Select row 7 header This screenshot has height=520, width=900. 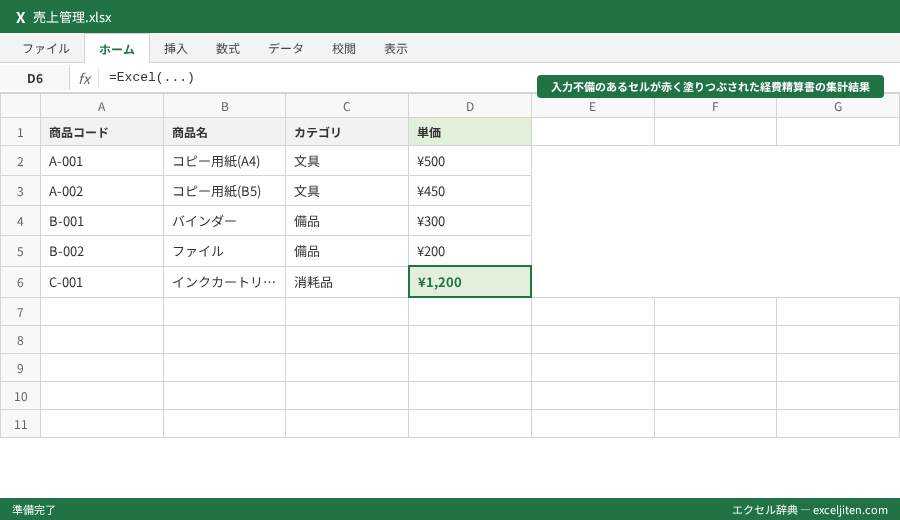[20, 312]
